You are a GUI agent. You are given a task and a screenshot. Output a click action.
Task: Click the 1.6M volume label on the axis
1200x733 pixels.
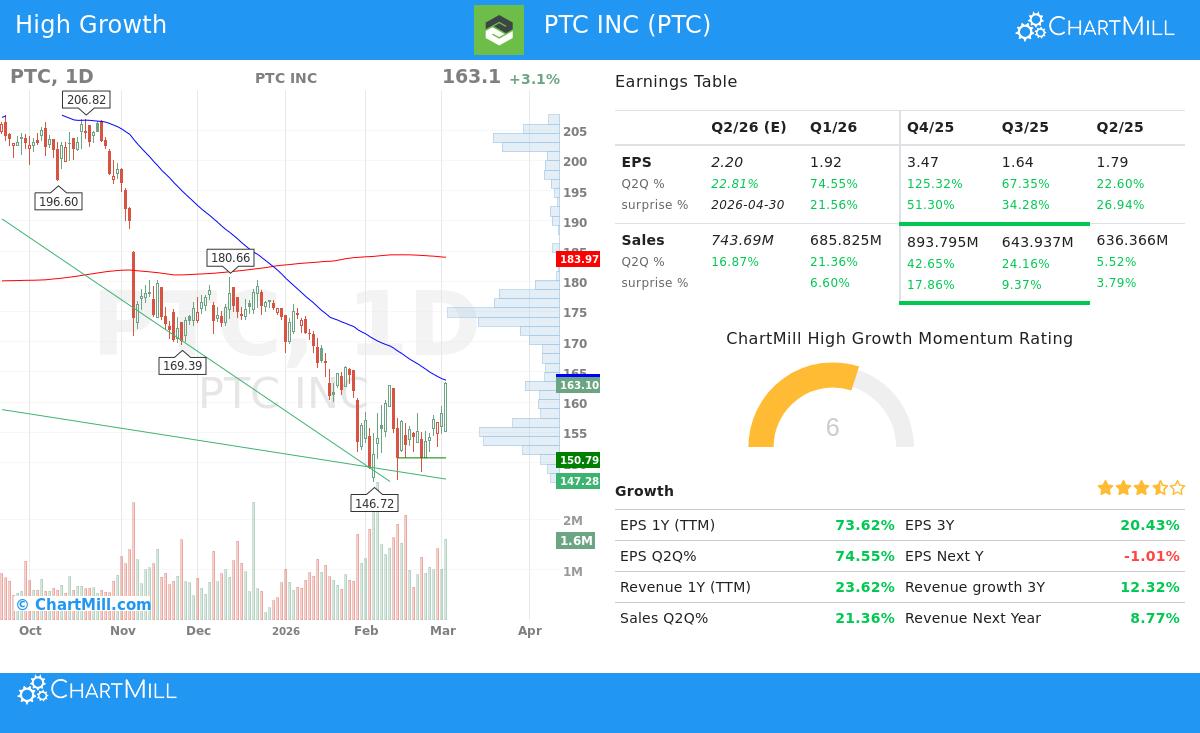point(574,541)
